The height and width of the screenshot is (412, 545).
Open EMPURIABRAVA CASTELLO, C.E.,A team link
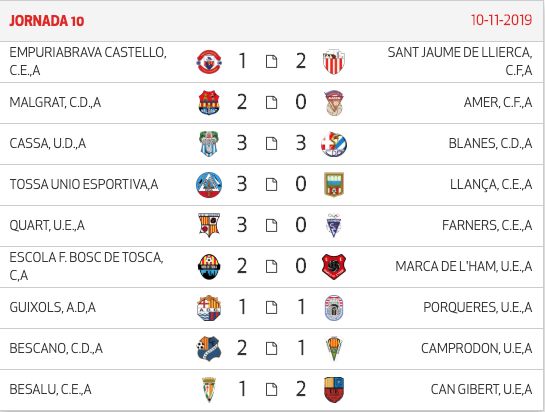pyautogui.click(x=88, y=62)
